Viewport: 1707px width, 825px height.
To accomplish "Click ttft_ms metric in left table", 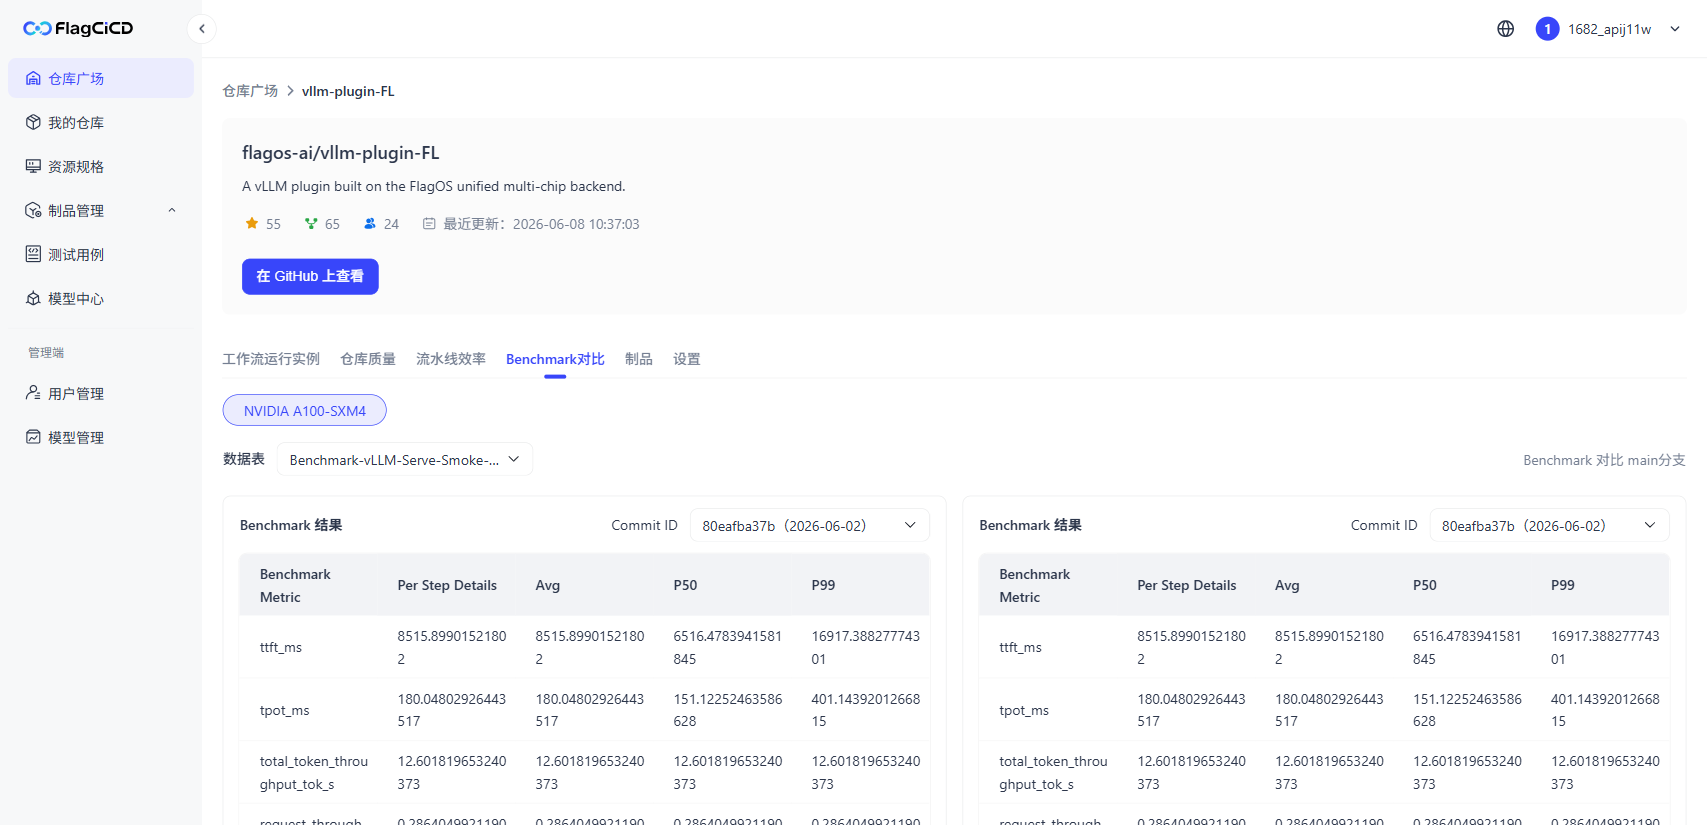I will 281,647.
